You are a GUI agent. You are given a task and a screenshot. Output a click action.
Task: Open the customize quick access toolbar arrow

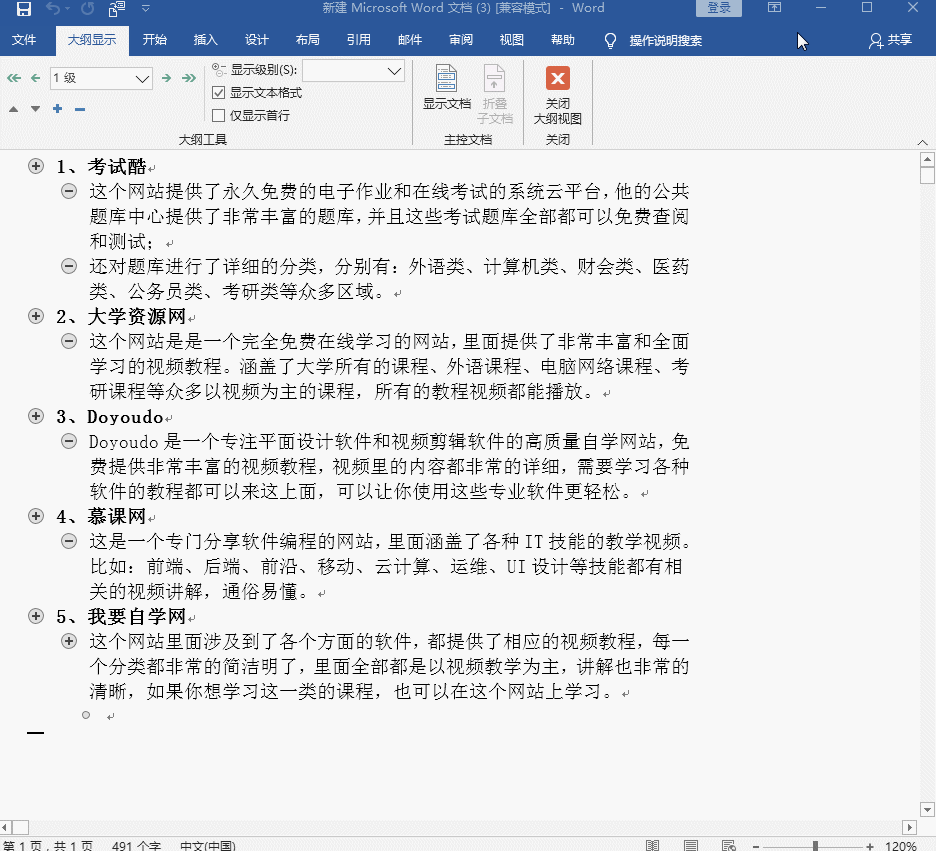pyautogui.click(x=146, y=8)
